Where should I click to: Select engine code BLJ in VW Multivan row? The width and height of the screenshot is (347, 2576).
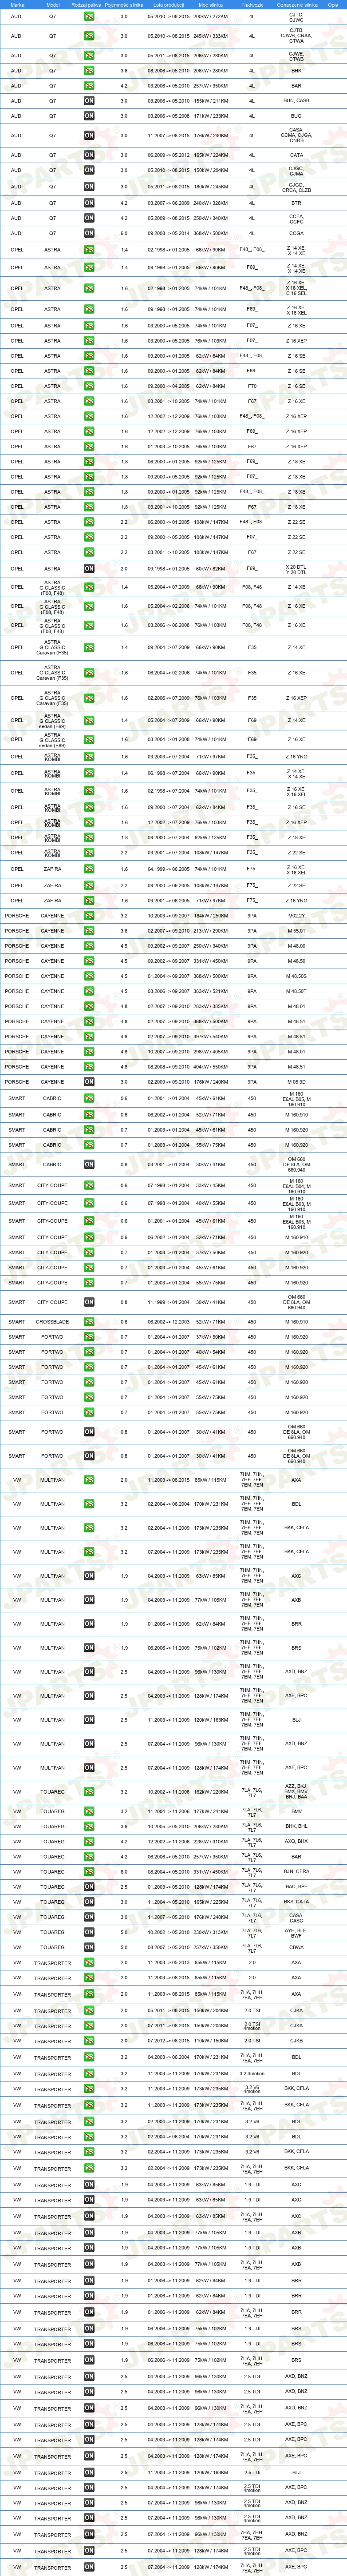[296, 1720]
